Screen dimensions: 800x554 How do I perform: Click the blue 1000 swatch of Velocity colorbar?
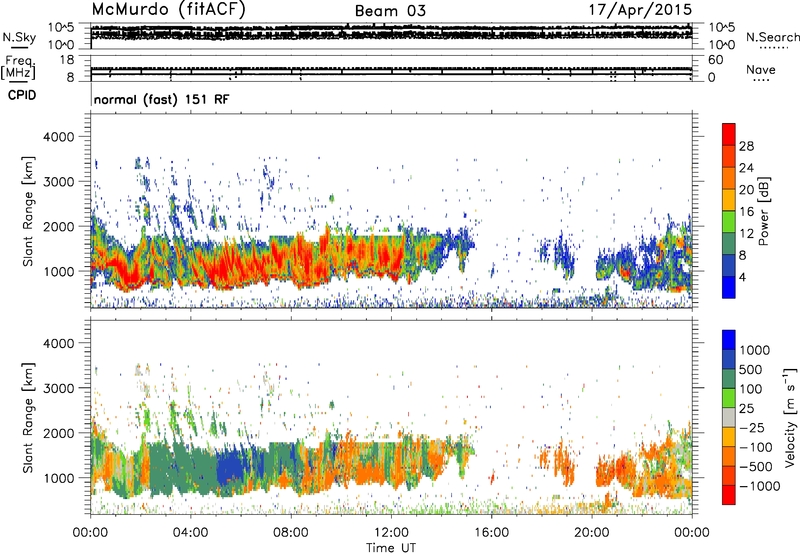click(729, 340)
